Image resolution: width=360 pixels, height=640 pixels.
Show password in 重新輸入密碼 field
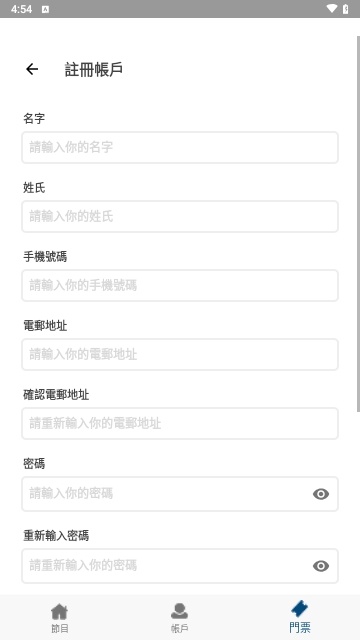(x=321, y=566)
